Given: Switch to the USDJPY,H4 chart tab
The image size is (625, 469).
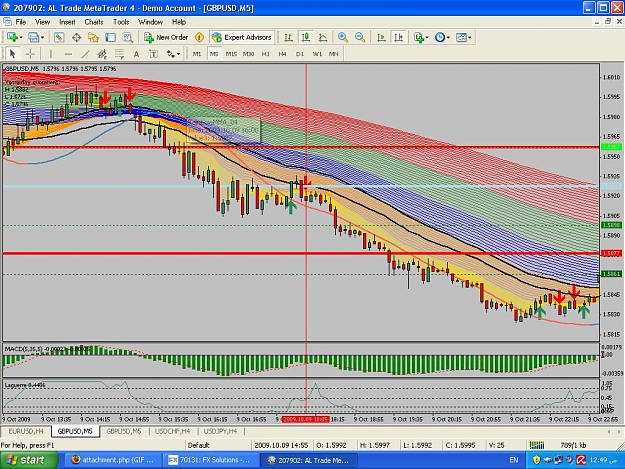Looking at the screenshot, I should click(220, 431).
